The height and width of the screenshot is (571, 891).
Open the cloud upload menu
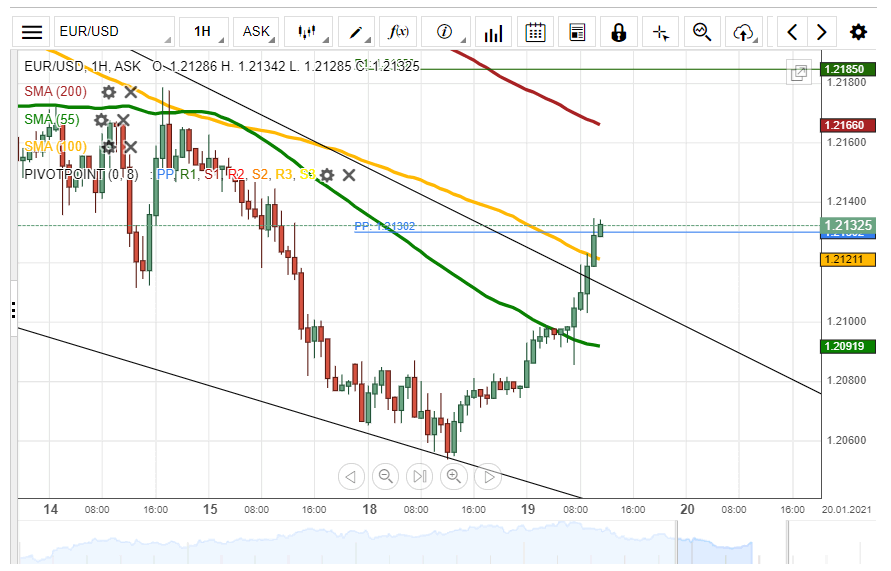click(744, 32)
